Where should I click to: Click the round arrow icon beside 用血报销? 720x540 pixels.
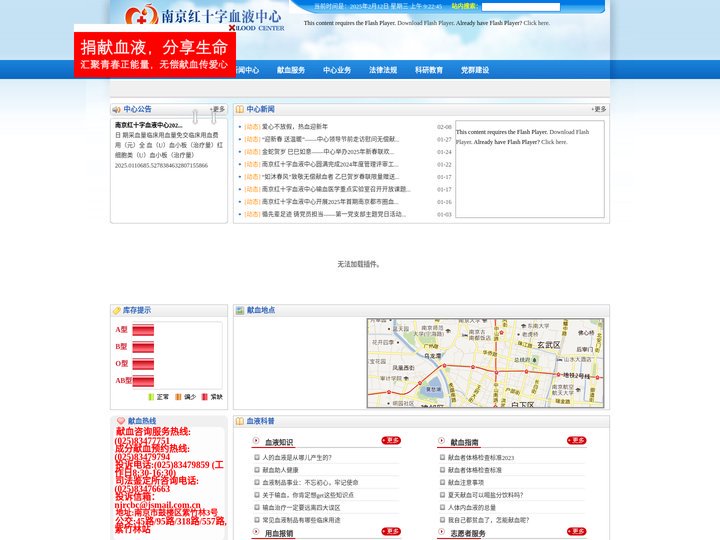(x=256, y=532)
